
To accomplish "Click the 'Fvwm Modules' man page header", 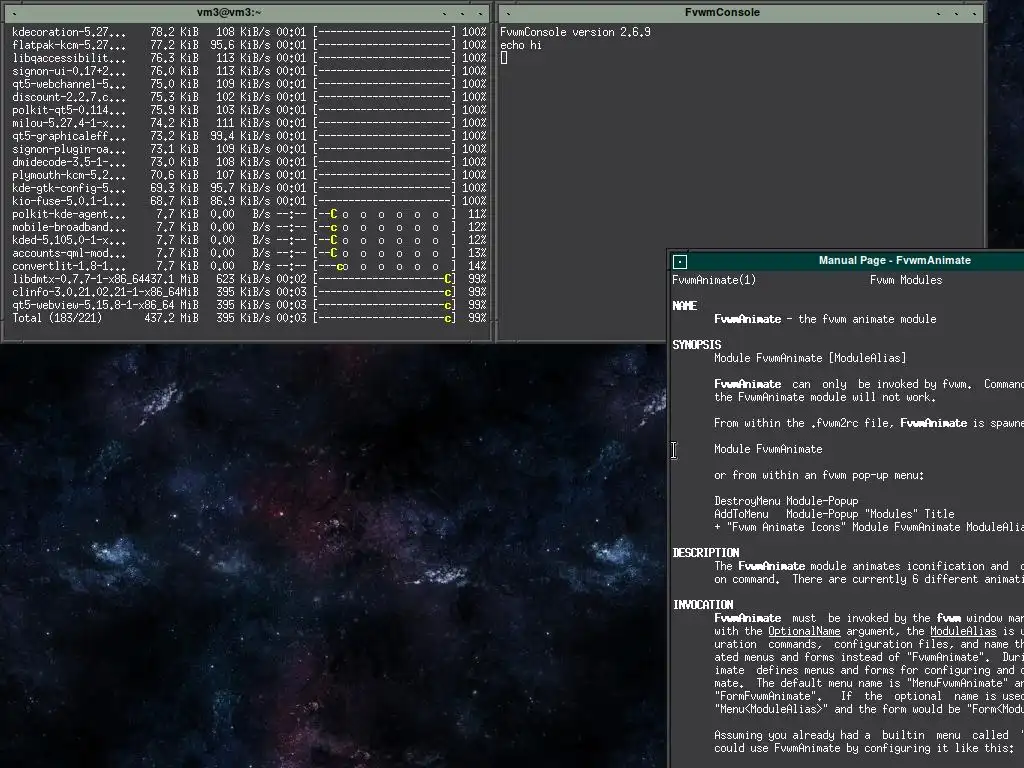I will point(906,280).
